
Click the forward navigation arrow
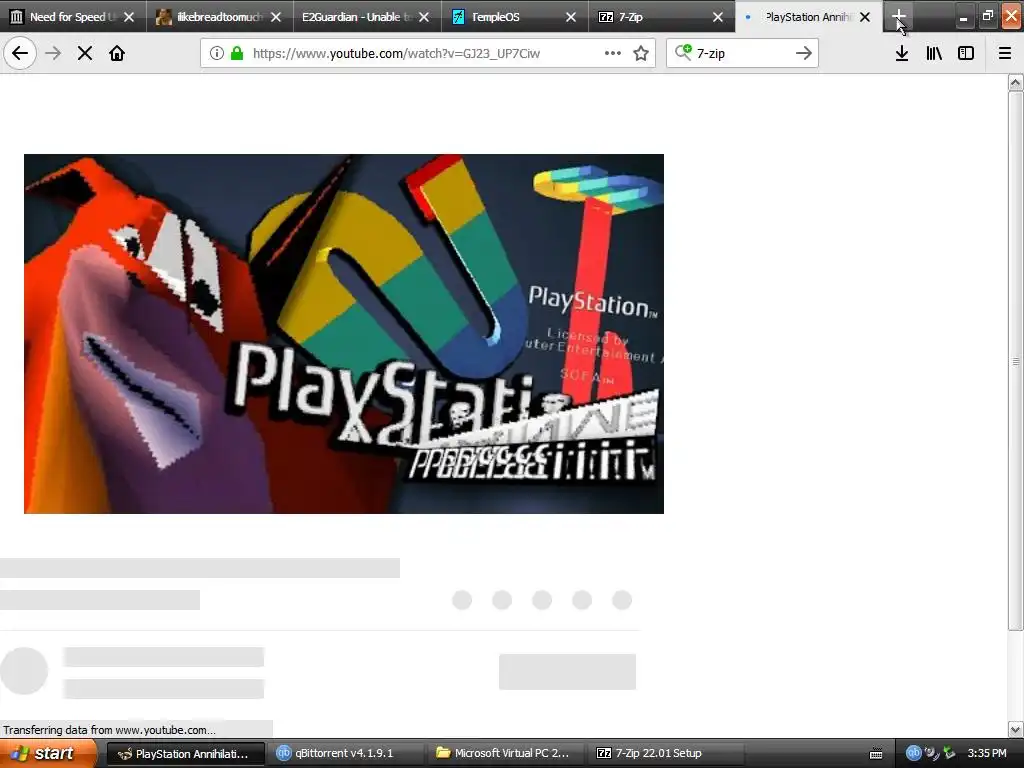53,53
